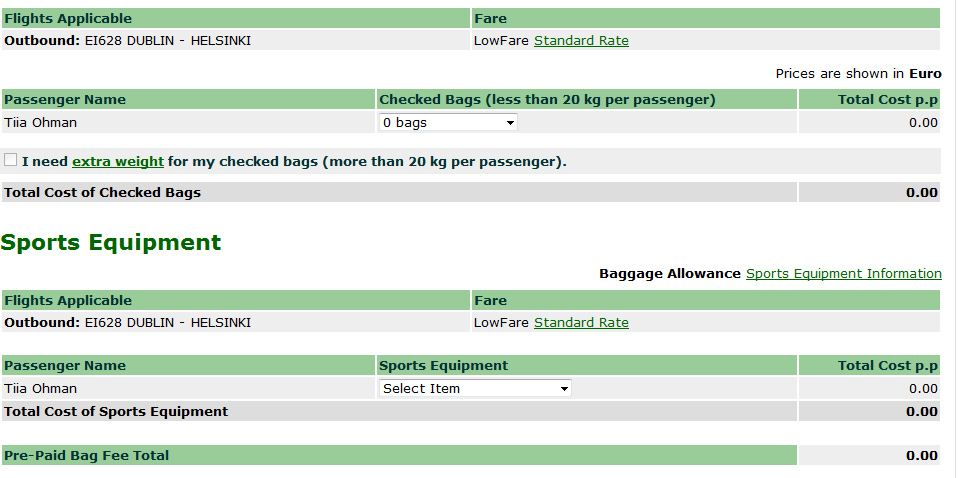The height and width of the screenshot is (478, 959).
Task: Click the Total Cost of Sports Equipment amount
Action: (x=921, y=412)
